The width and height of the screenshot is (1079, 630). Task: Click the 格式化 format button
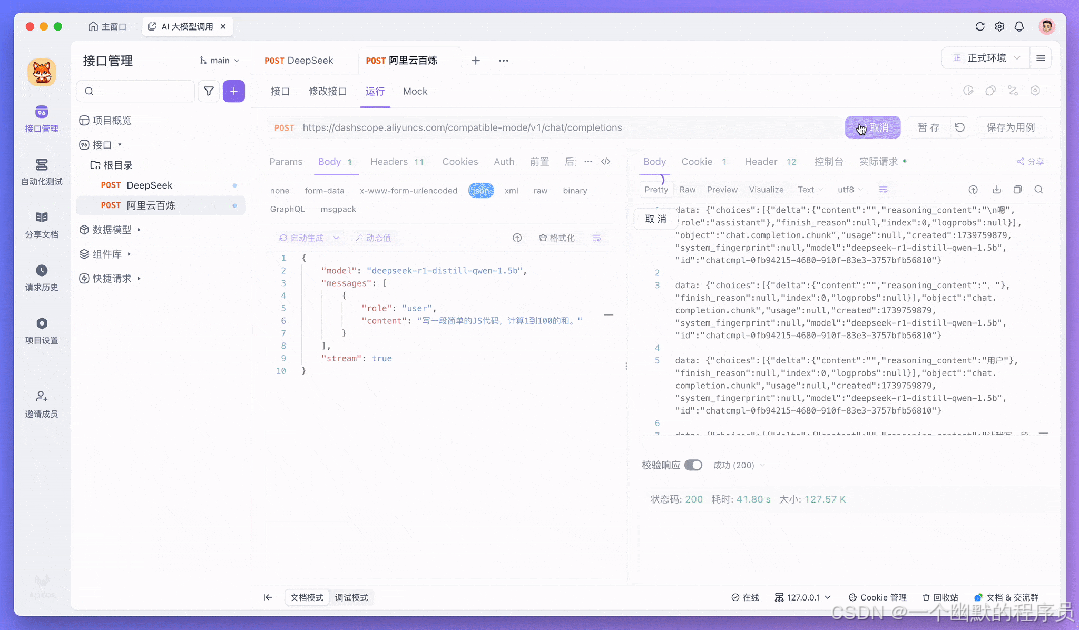[556, 237]
